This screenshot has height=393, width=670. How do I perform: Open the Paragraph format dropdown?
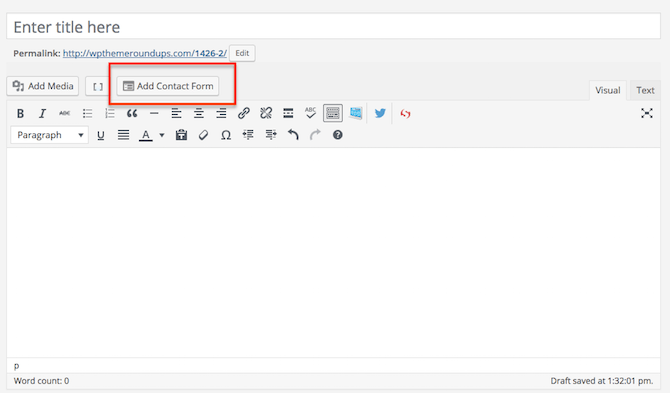click(50, 135)
